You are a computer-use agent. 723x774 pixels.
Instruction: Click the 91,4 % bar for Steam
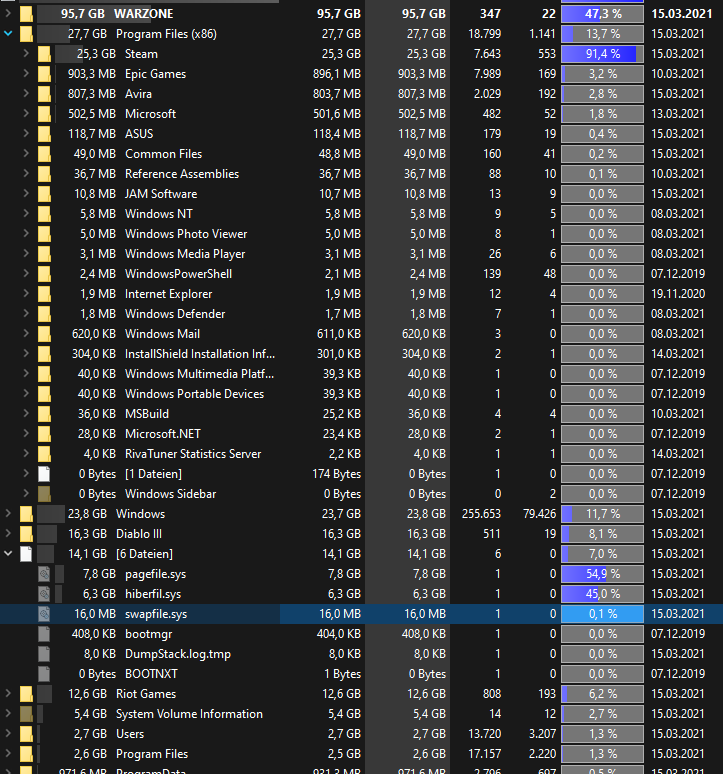click(603, 54)
